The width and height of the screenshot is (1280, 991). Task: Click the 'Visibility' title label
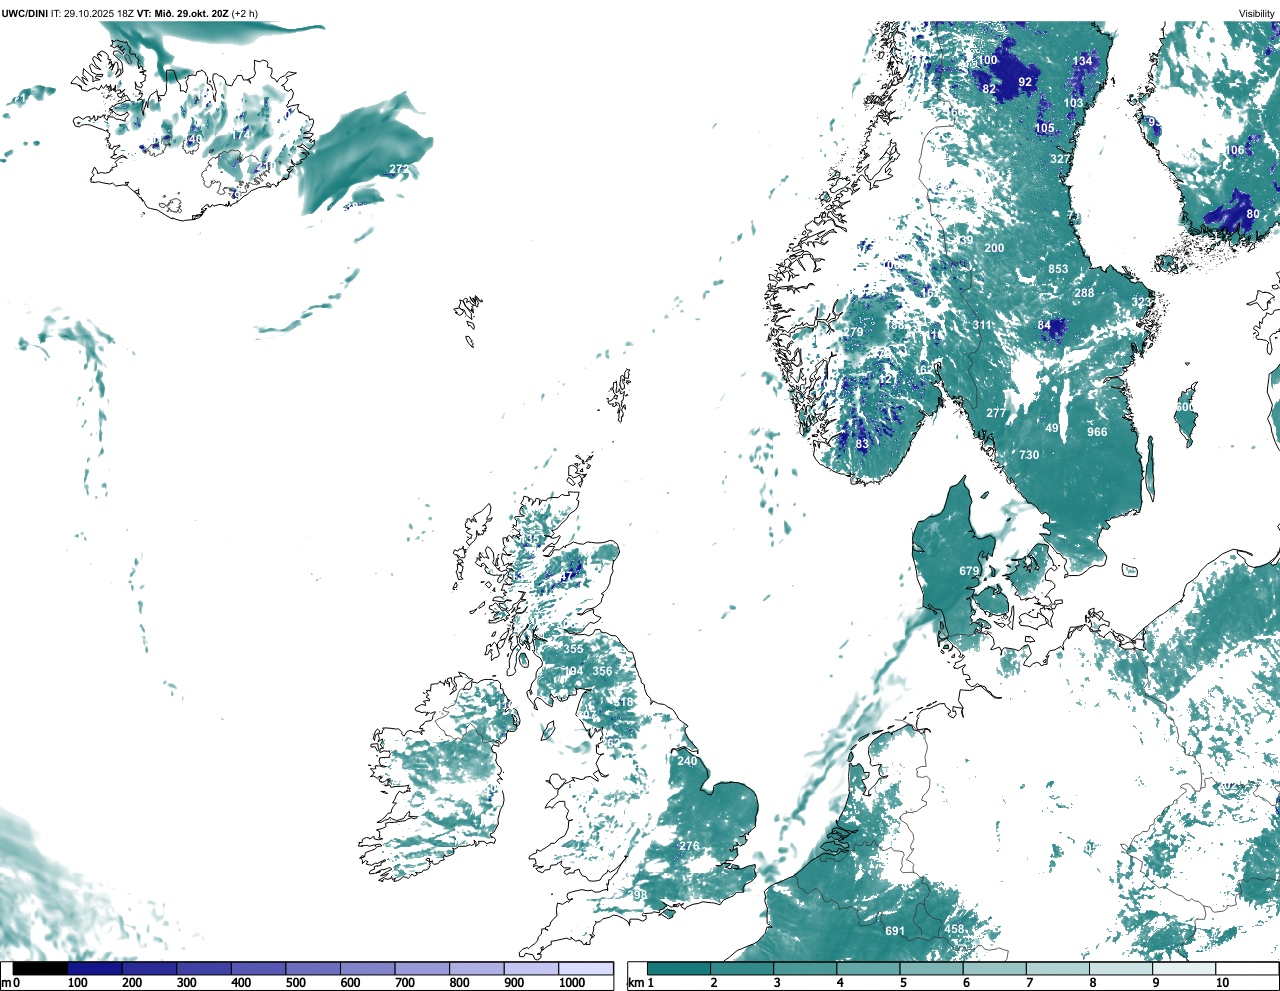pos(1257,13)
